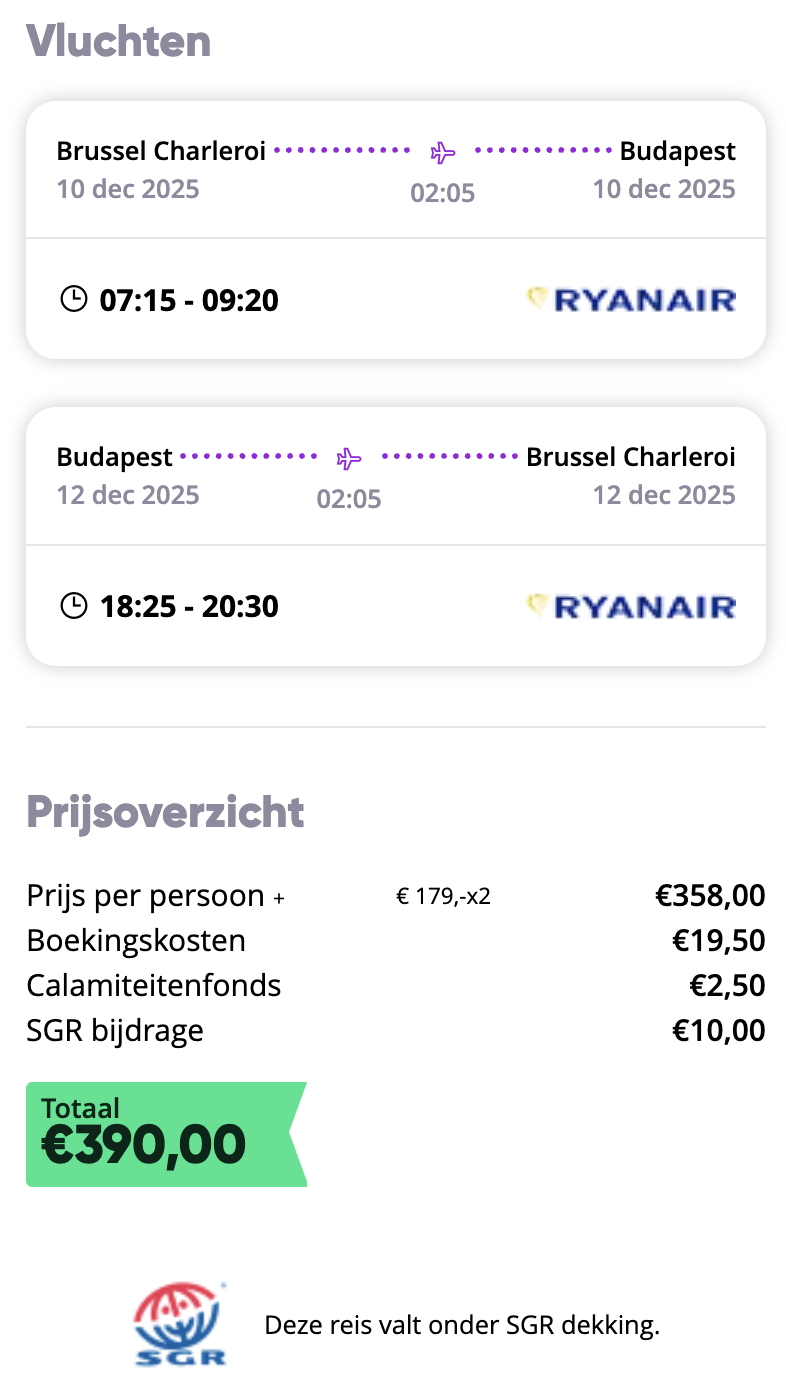786x1398 pixels.
Task: Click the plus icon after Prijs per persoon
Action: point(278,899)
